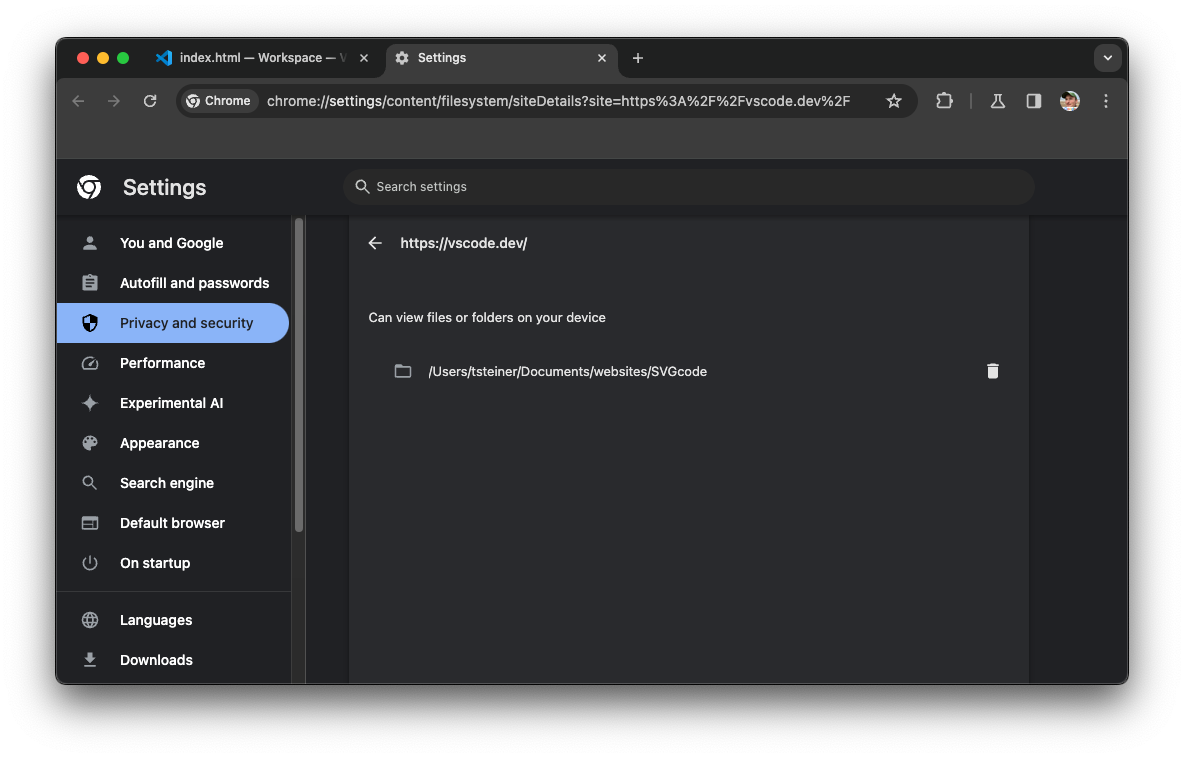Open the https://vscode.dev/ link

(x=463, y=243)
